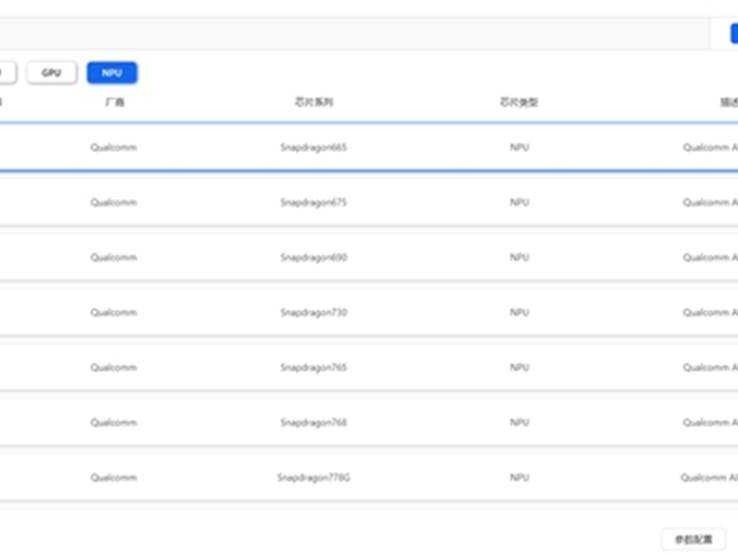The height and width of the screenshot is (554, 738).
Task: Click Qualcomm vendor in the Snapdragon768 row
Action: (x=113, y=423)
